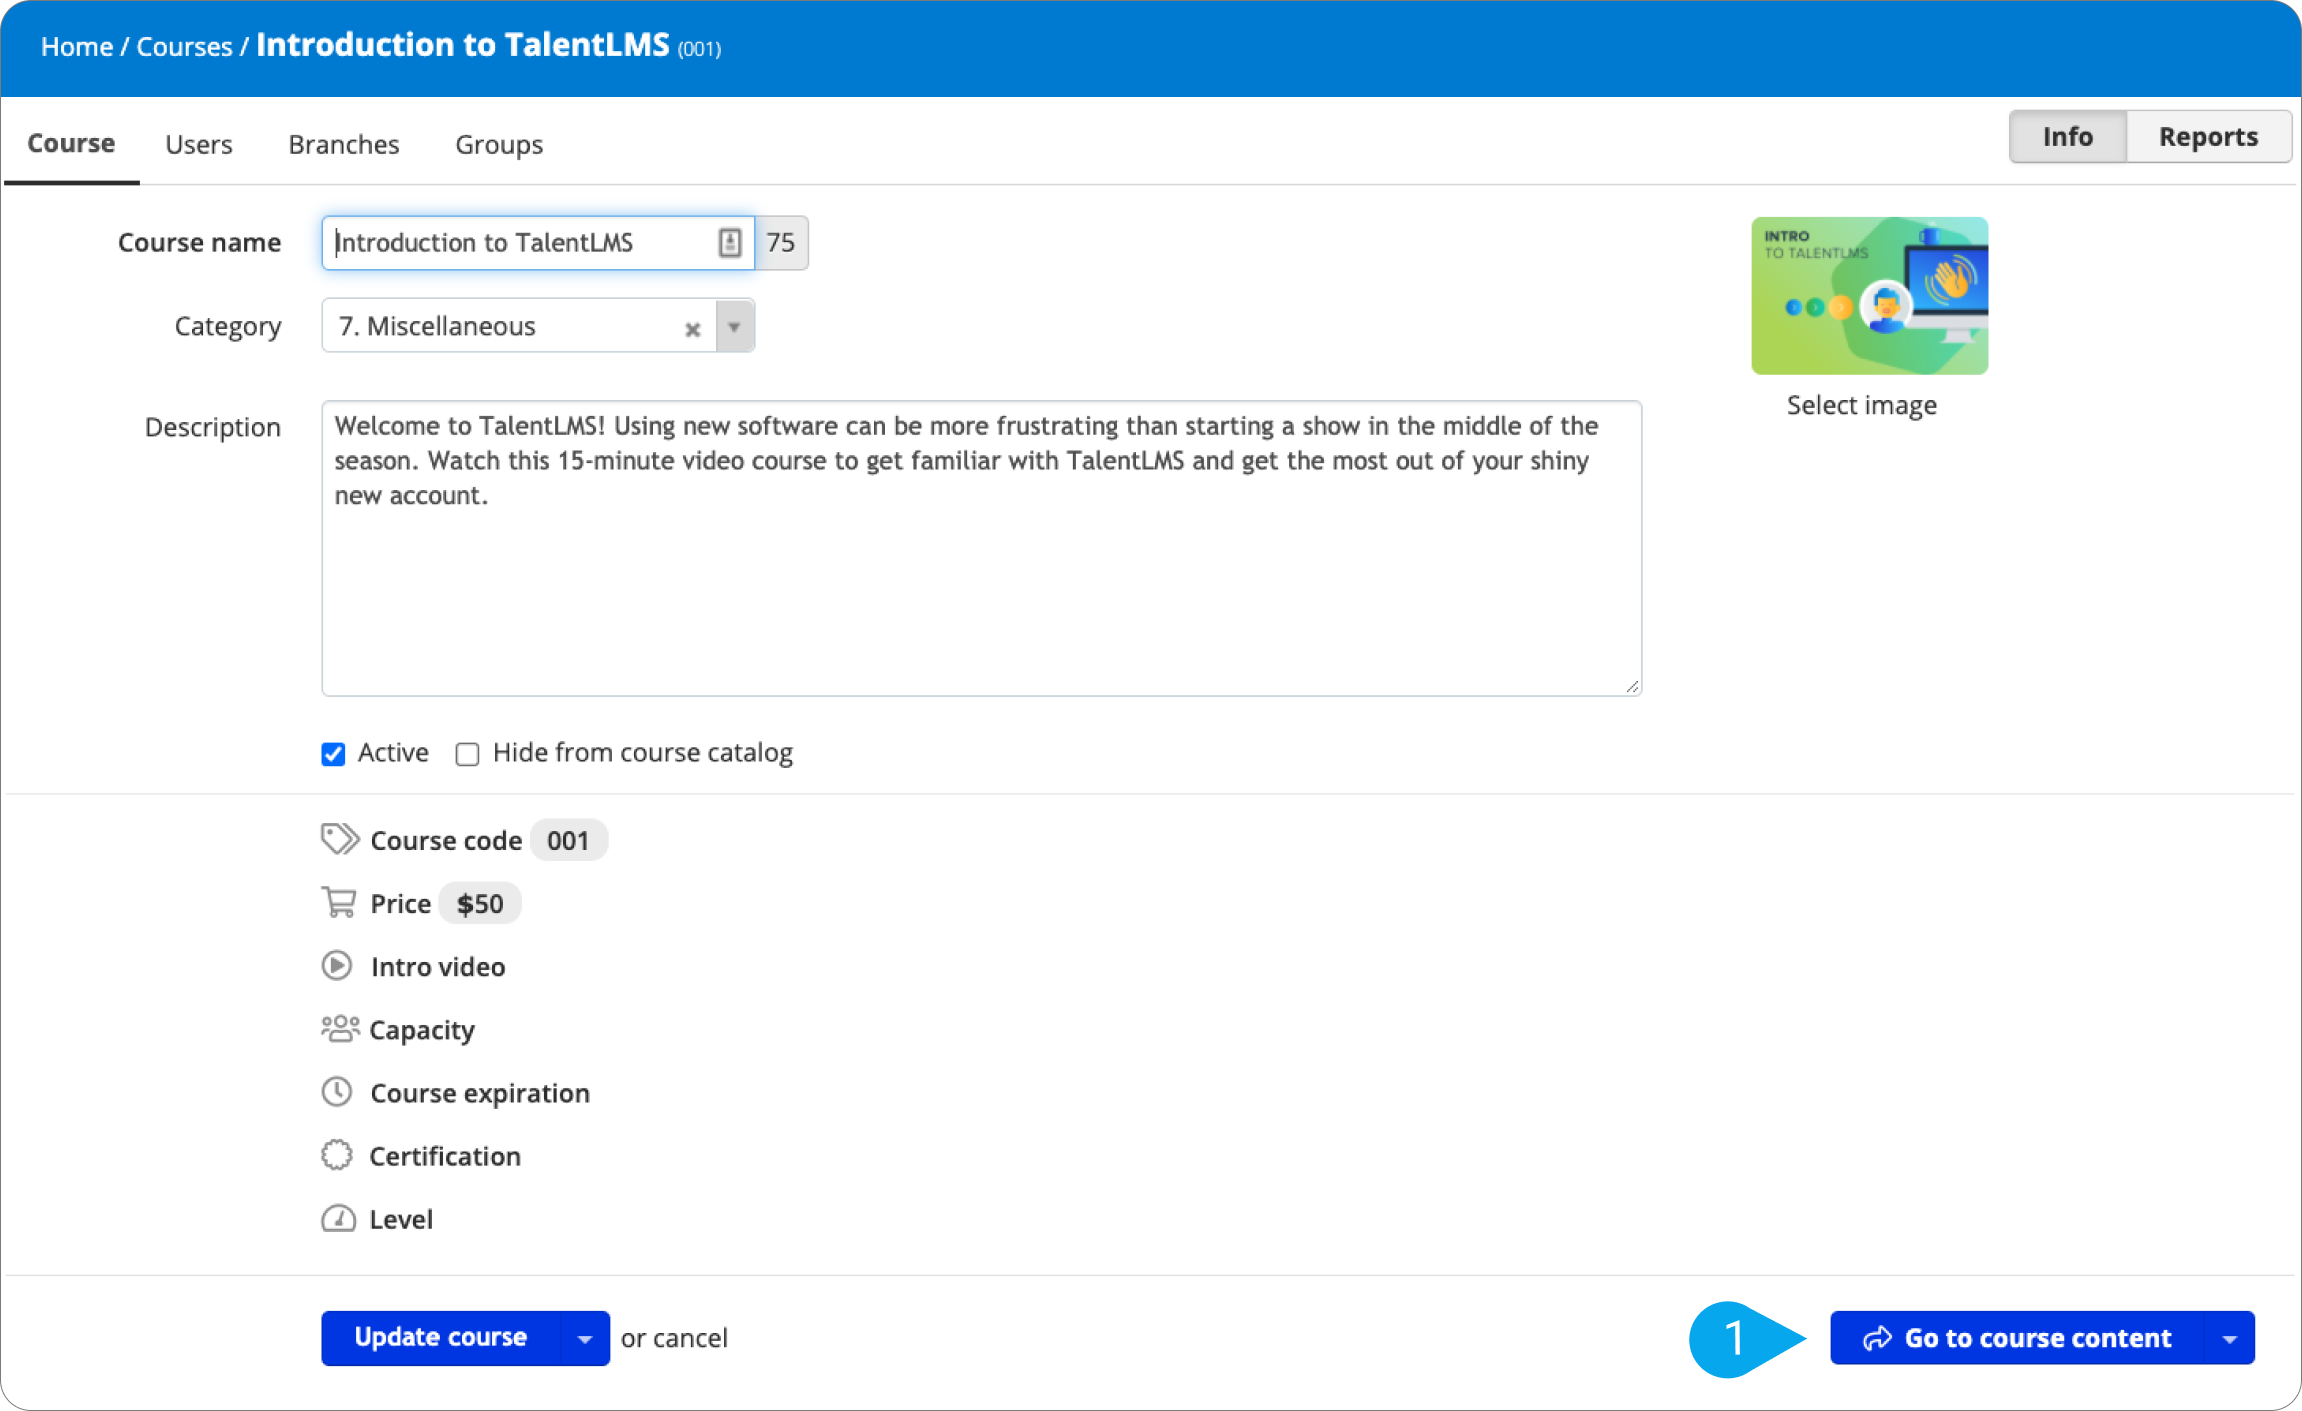Click the Intro video play icon
The width and height of the screenshot is (2302, 1411).
[x=337, y=966]
